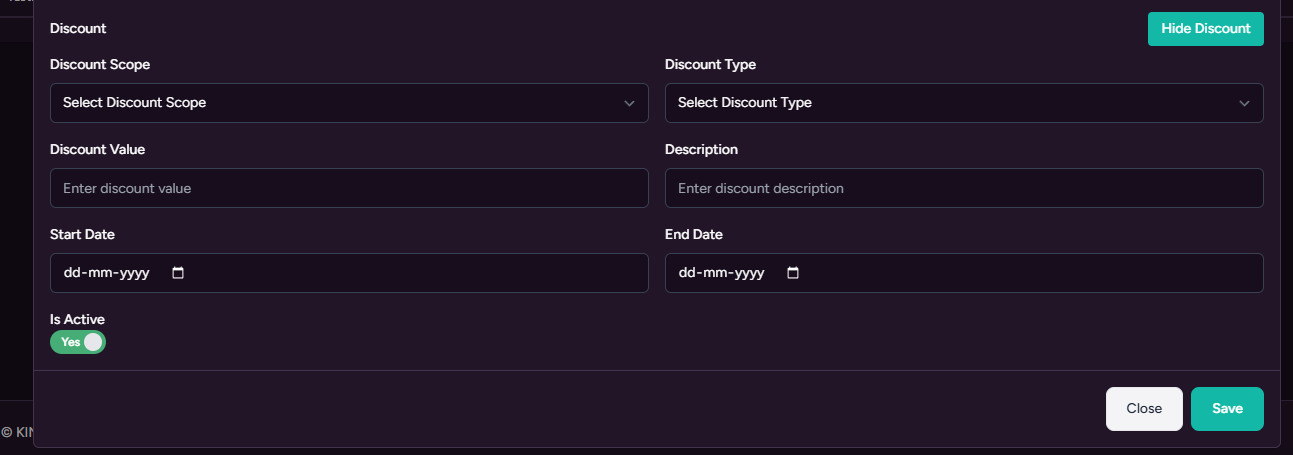Turn off the Is Active switch
This screenshot has width=1293, height=455.
(x=78, y=342)
